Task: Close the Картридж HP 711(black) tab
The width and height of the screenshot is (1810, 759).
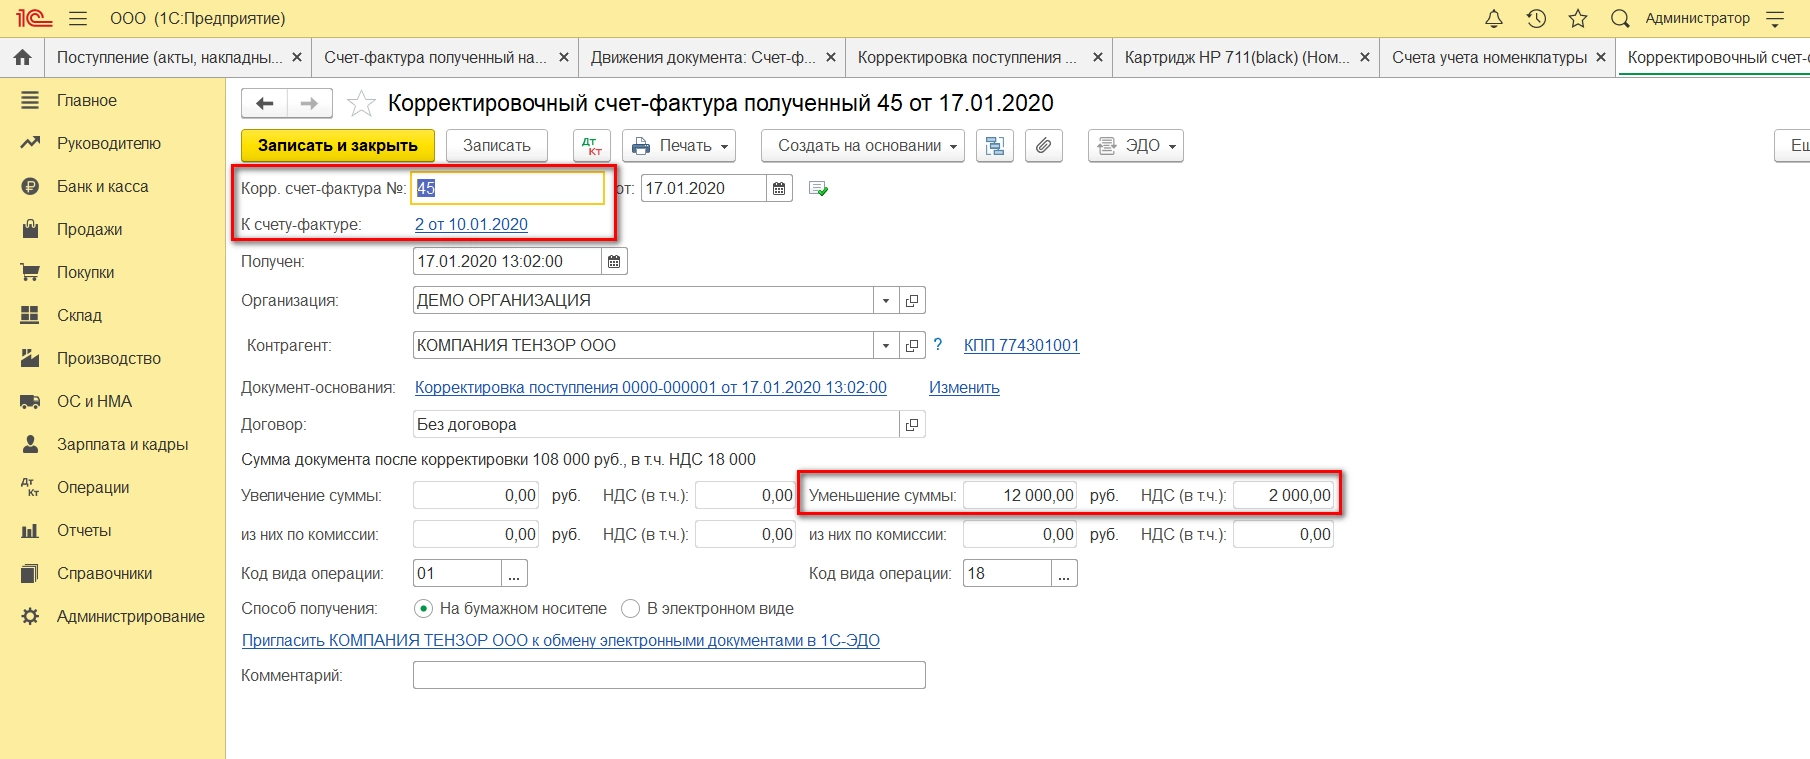Action: click(x=1365, y=58)
